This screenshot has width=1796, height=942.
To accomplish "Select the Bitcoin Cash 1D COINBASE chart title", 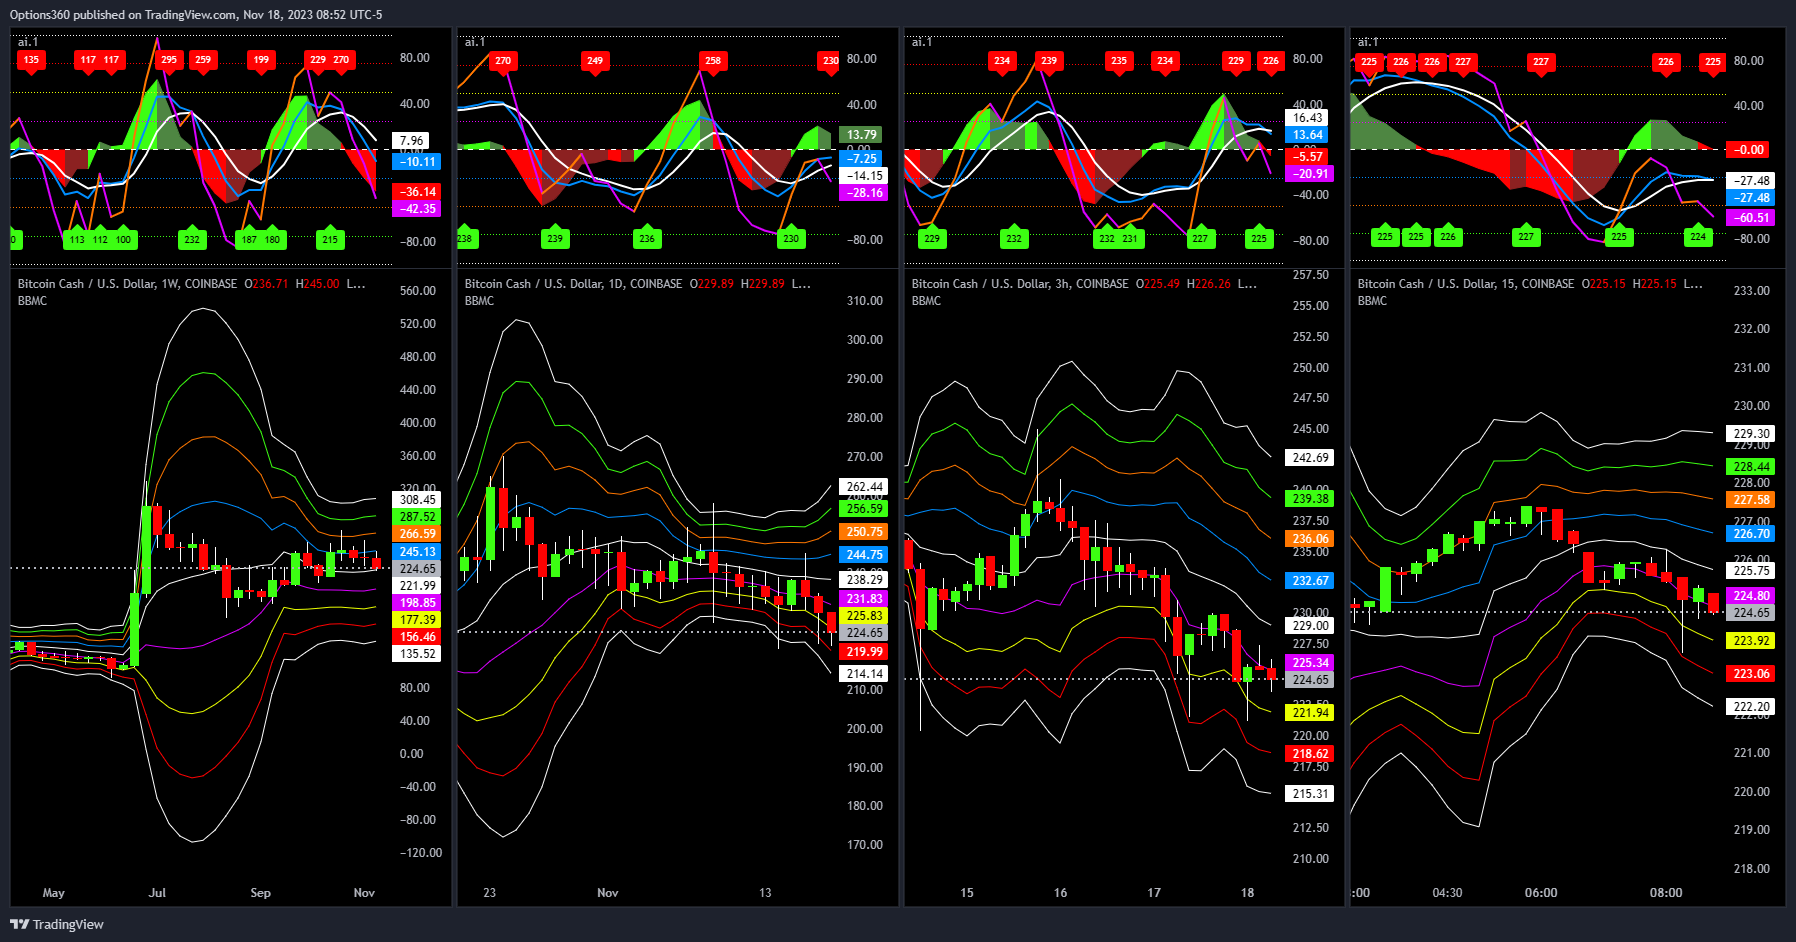I will pyautogui.click(x=573, y=284).
